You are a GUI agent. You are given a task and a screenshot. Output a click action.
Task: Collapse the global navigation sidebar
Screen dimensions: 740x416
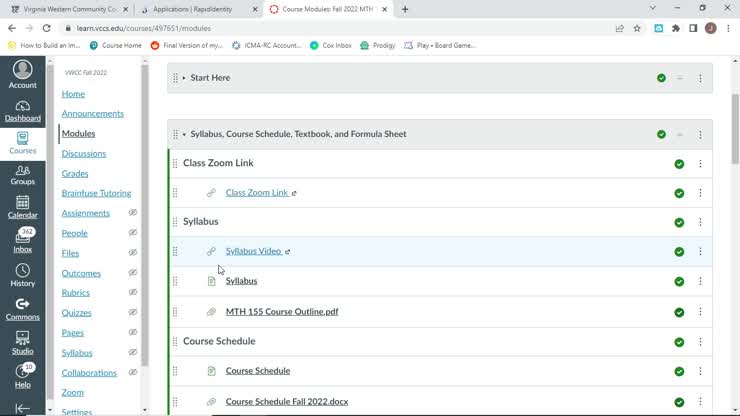pyautogui.click(x=23, y=408)
